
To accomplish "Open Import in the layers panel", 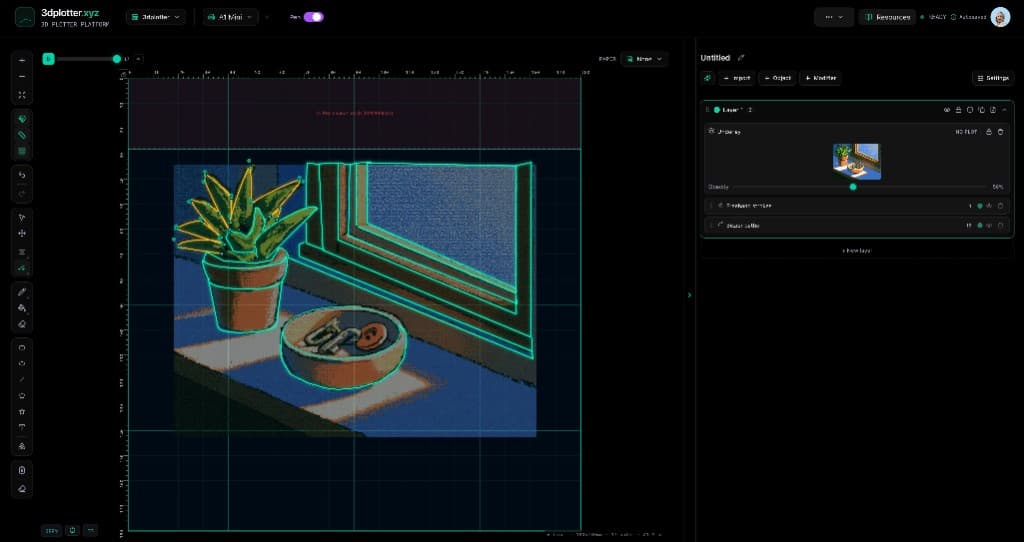I will pyautogui.click(x=737, y=78).
